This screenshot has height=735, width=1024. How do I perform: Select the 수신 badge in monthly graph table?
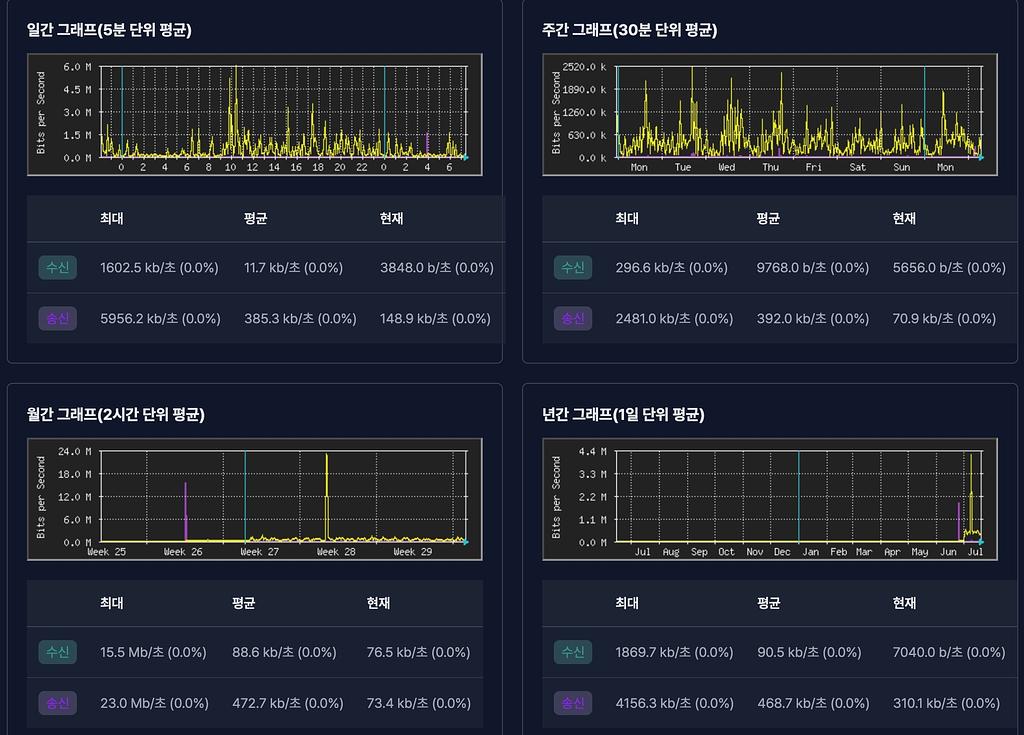pyautogui.click(x=57, y=652)
